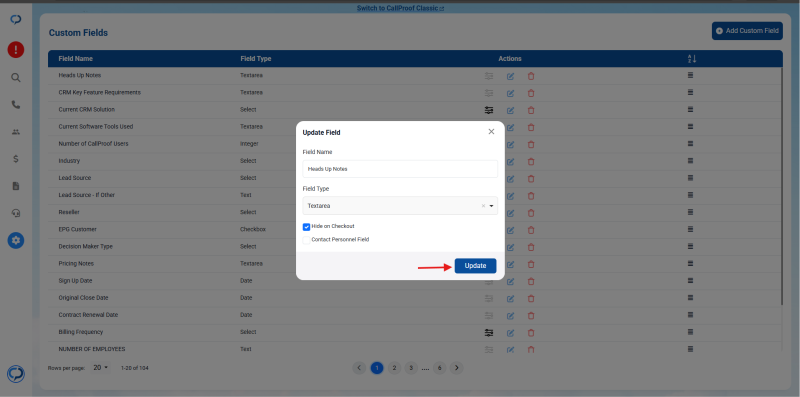Viewport: 800px width, 397px height.
Task: Select the EPG Customer row name
Action: (x=78, y=230)
